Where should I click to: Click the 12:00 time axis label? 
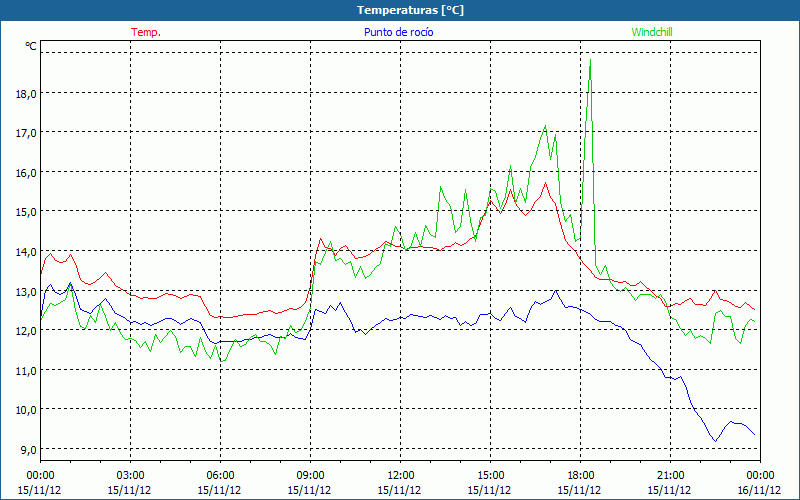click(401, 476)
